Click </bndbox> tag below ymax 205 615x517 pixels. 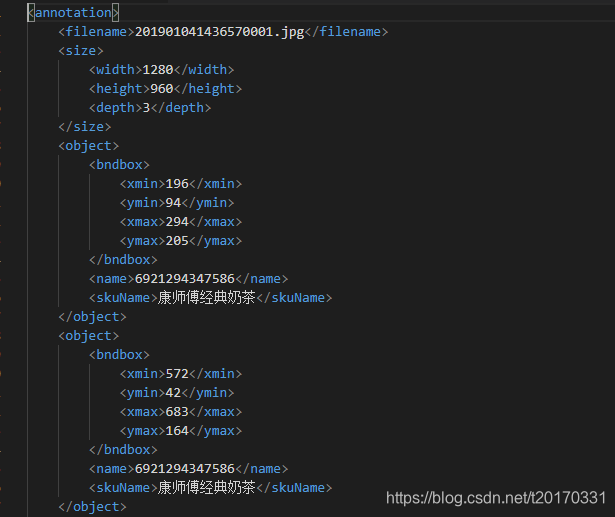pyautogui.click(x=123, y=260)
